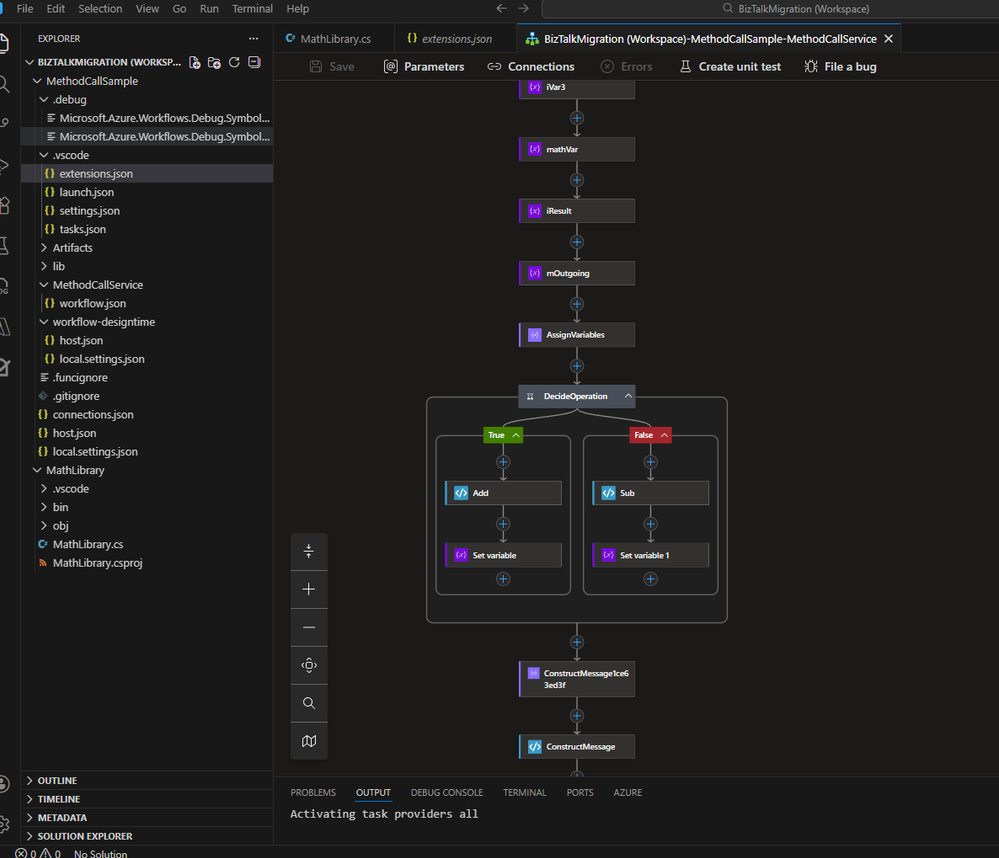Collapse the True branch chevron
Image resolution: width=999 pixels, height=858 pixels.
tap(516, 435)
